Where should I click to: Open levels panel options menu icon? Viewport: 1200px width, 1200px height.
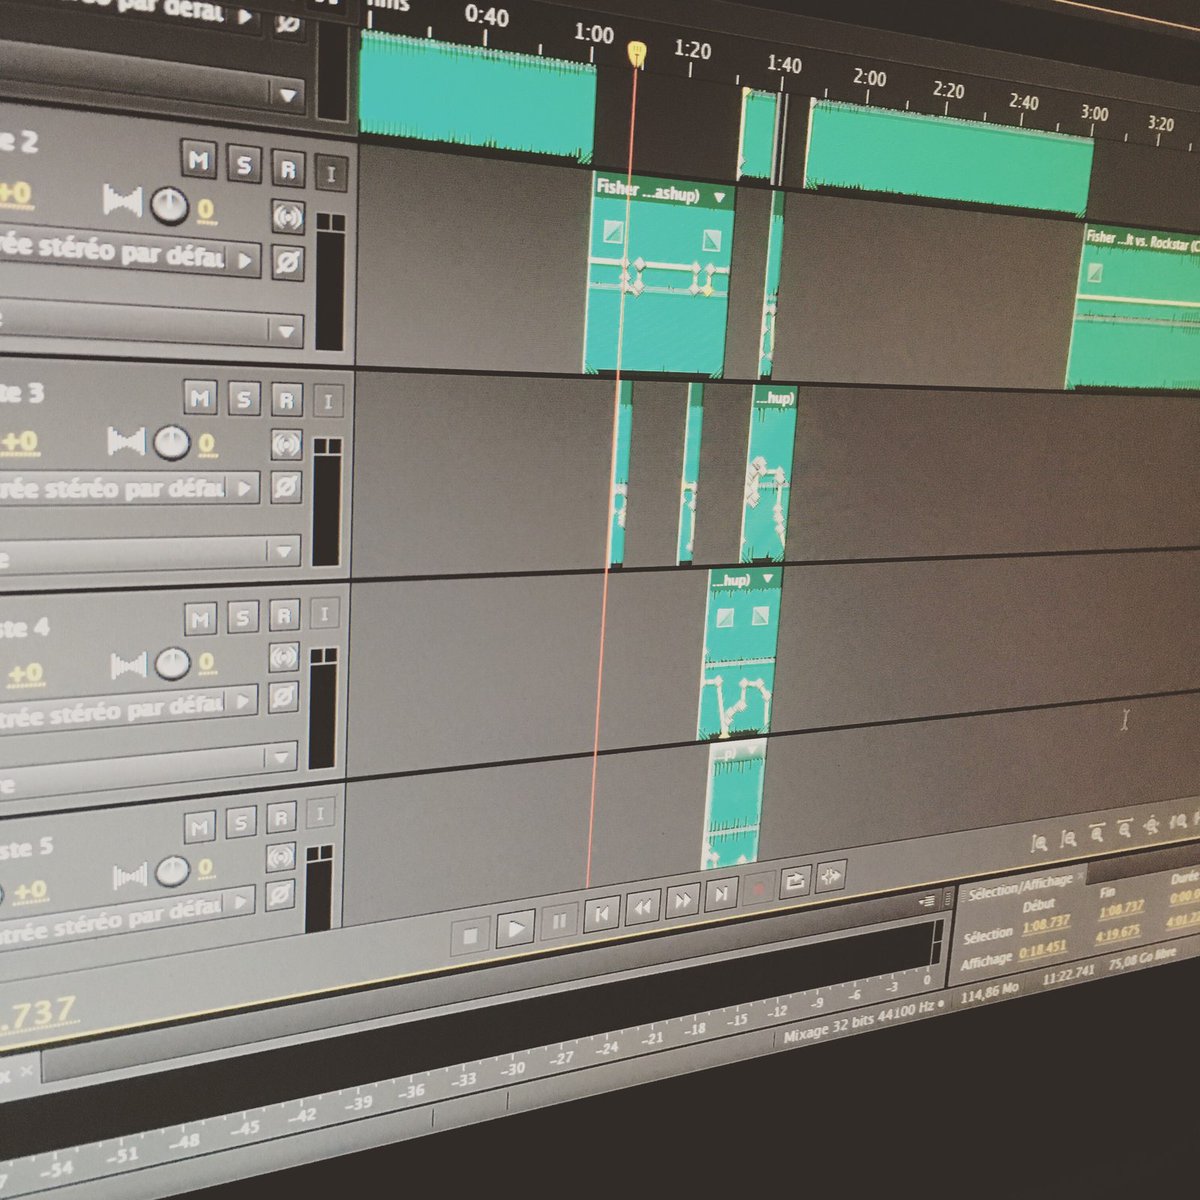tap(929, 900)
